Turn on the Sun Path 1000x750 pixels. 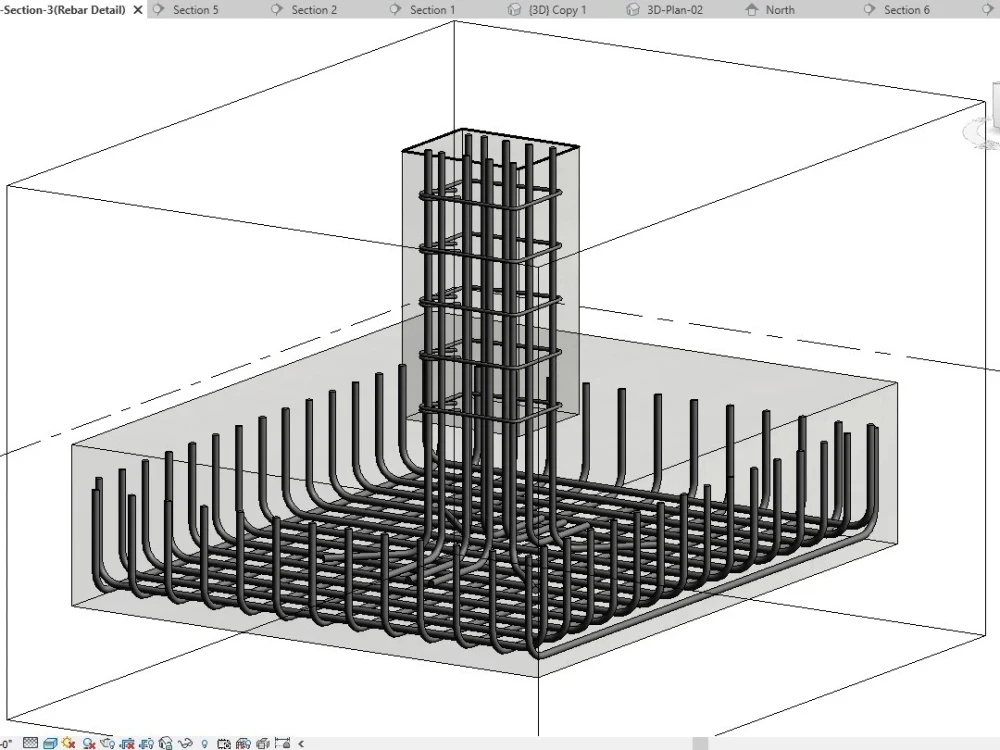pyautogui.click(x=69, y=742)
